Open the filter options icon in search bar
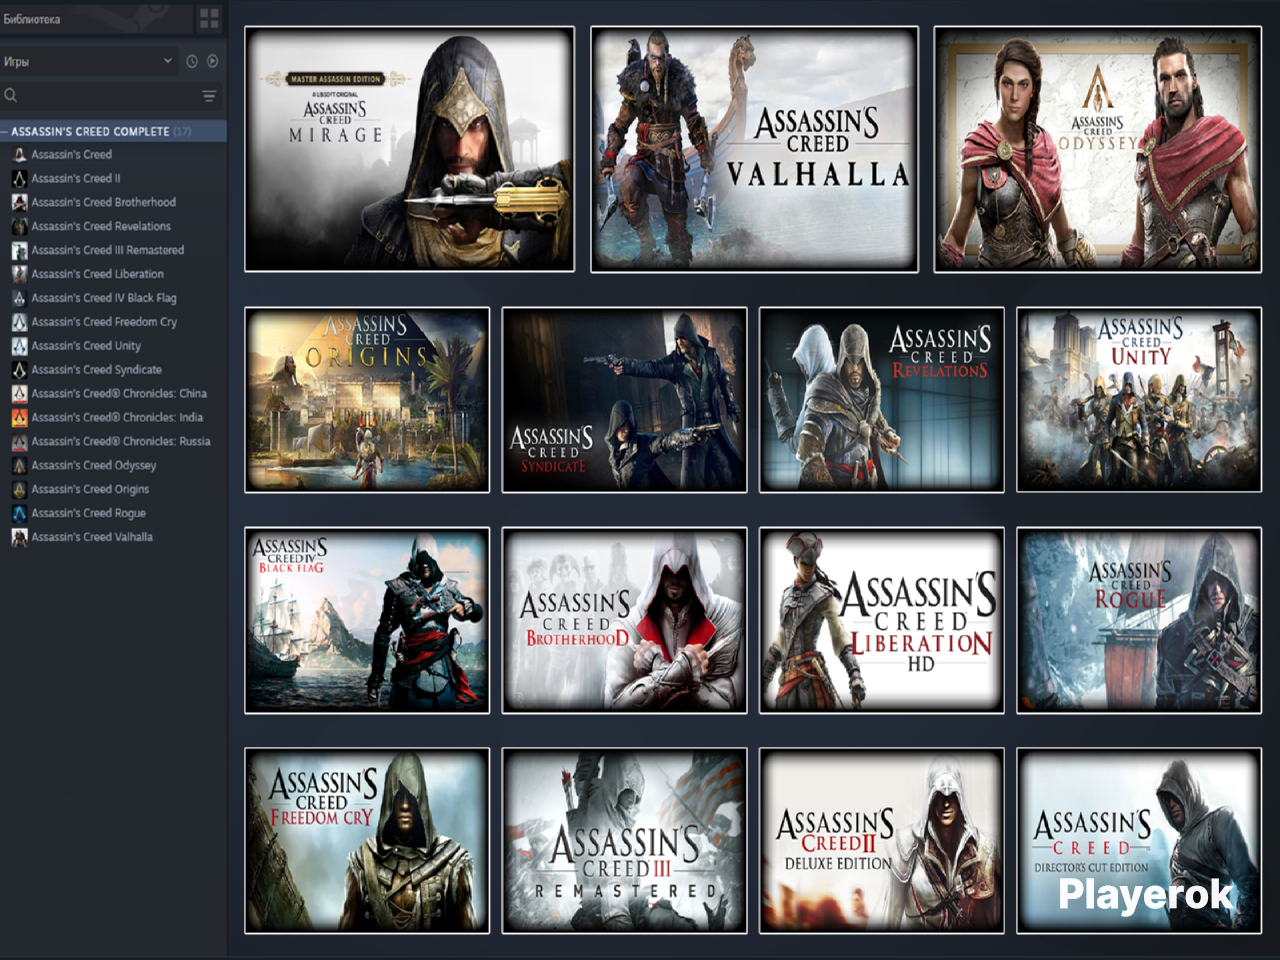This screenshot has height=960, width=1280. point(209,96)
